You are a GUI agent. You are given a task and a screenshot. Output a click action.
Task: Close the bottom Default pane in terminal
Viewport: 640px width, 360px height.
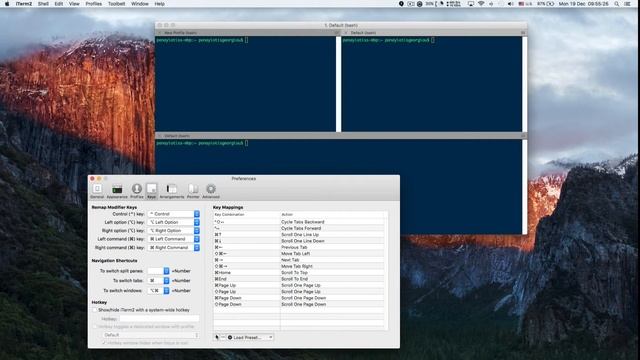(x=160, y=136)
